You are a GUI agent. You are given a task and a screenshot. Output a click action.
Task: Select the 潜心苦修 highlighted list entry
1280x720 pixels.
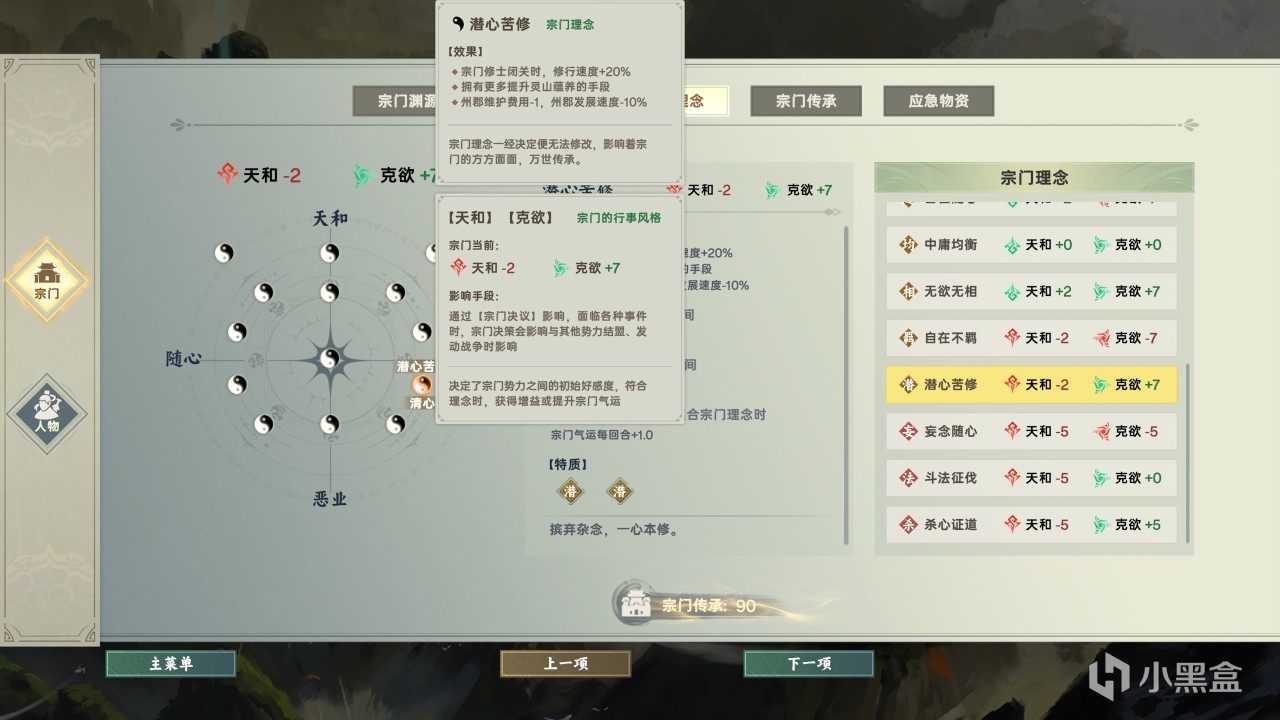[1031, 384]
